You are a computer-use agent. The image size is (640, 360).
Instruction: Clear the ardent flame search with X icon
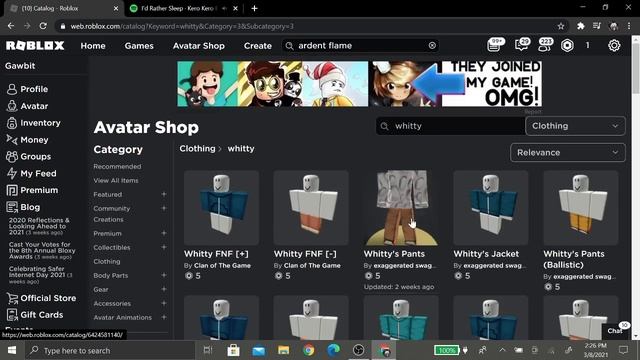pyautogui.click(x=432, y=45)
